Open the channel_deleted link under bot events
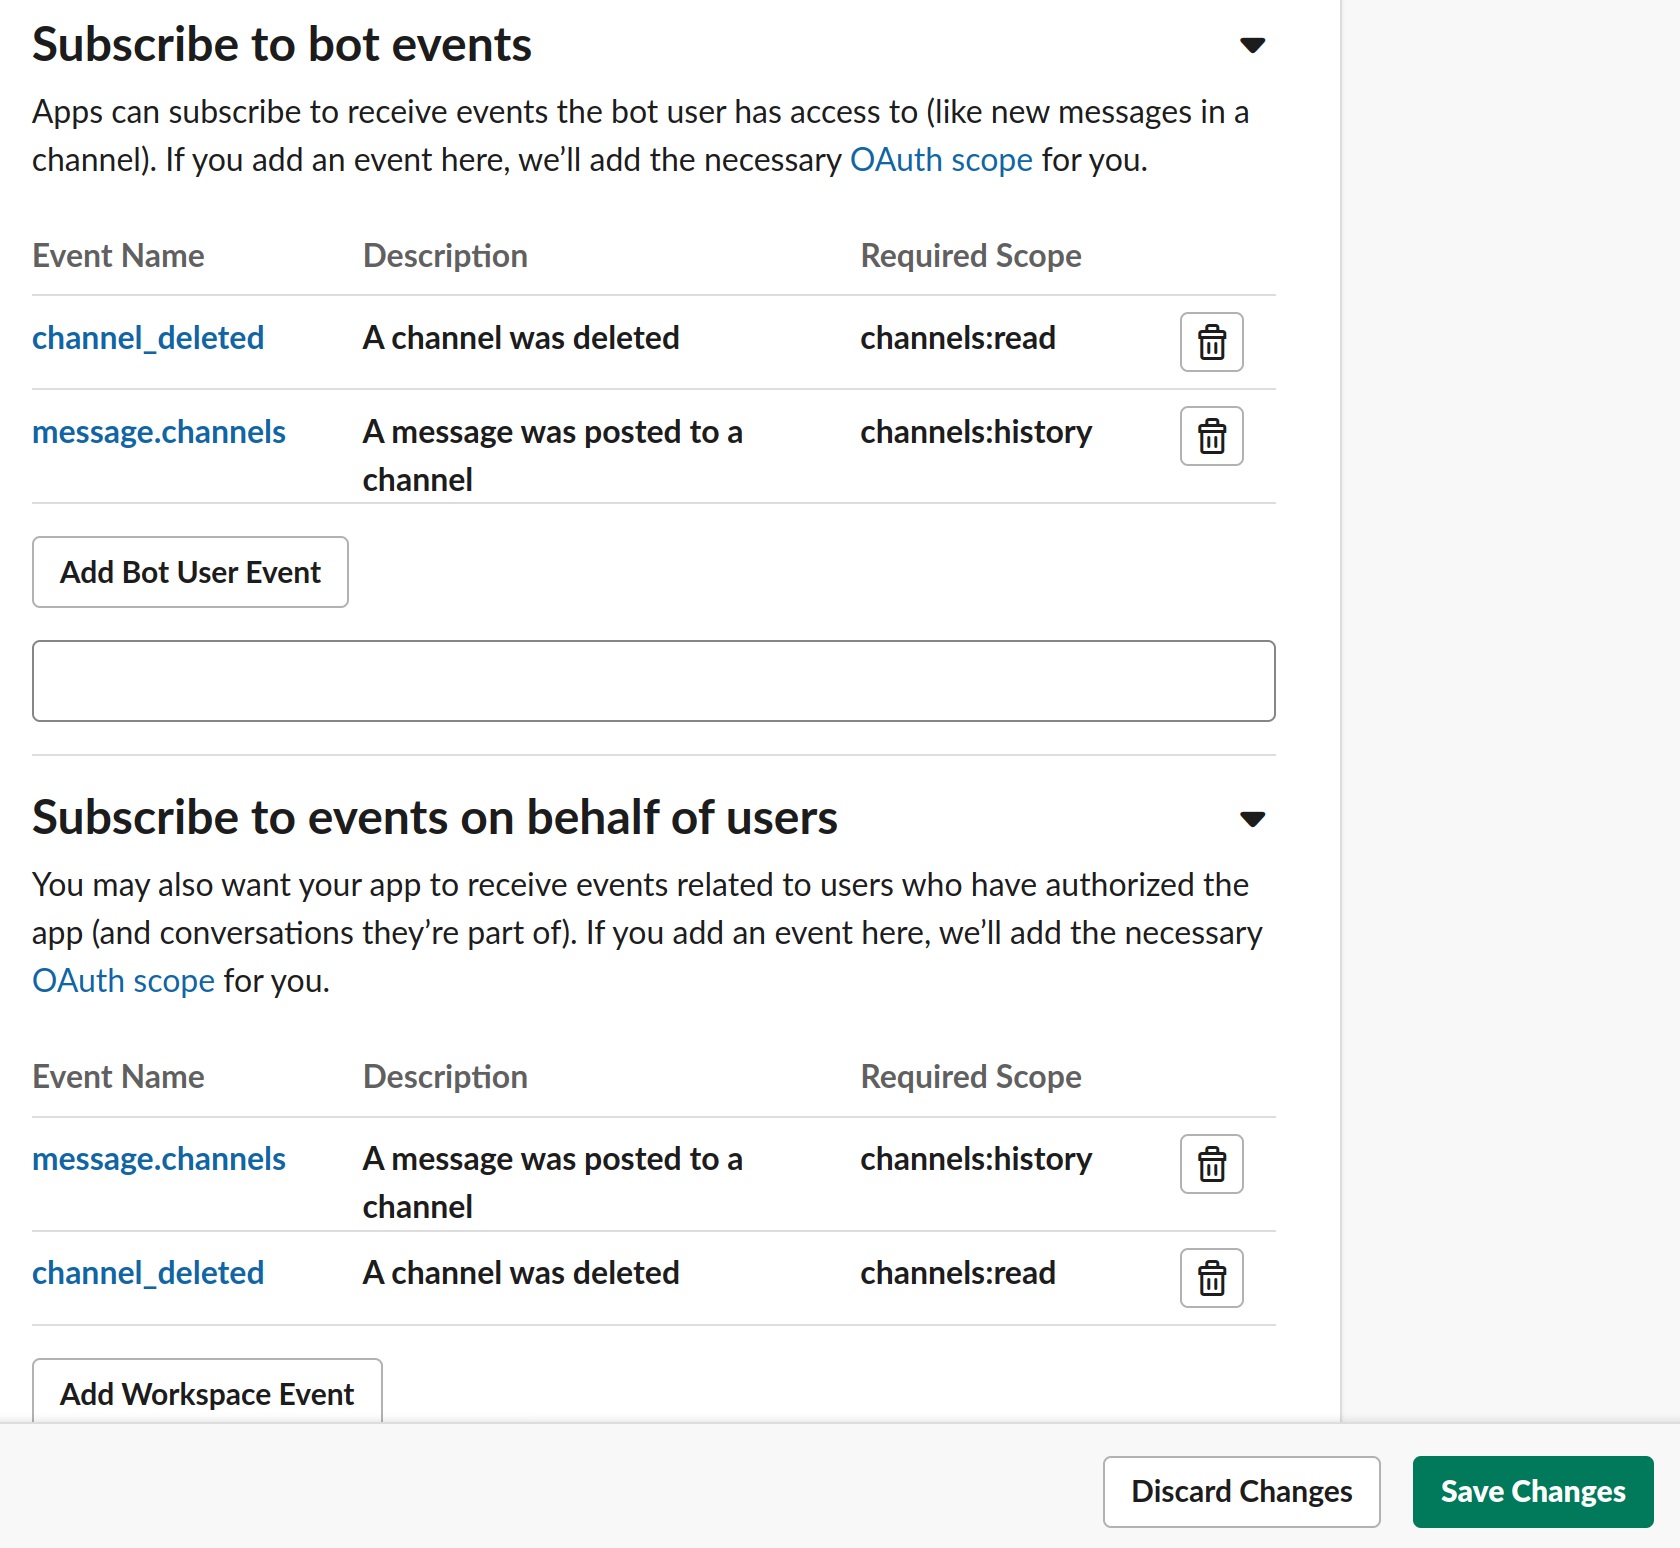Viewport: 1680px width, 1548px height. click(148, 338)
